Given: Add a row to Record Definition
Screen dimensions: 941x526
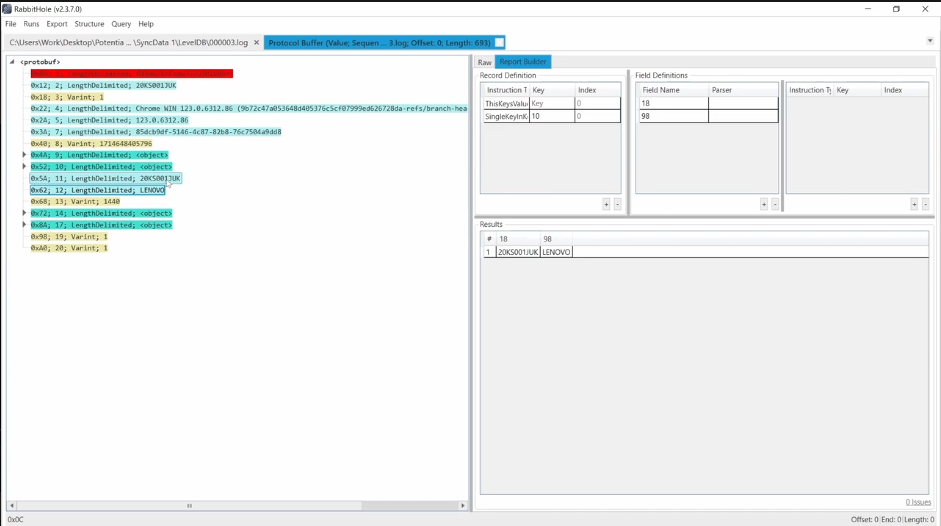Looking at the screenshot, I should 606,204.
